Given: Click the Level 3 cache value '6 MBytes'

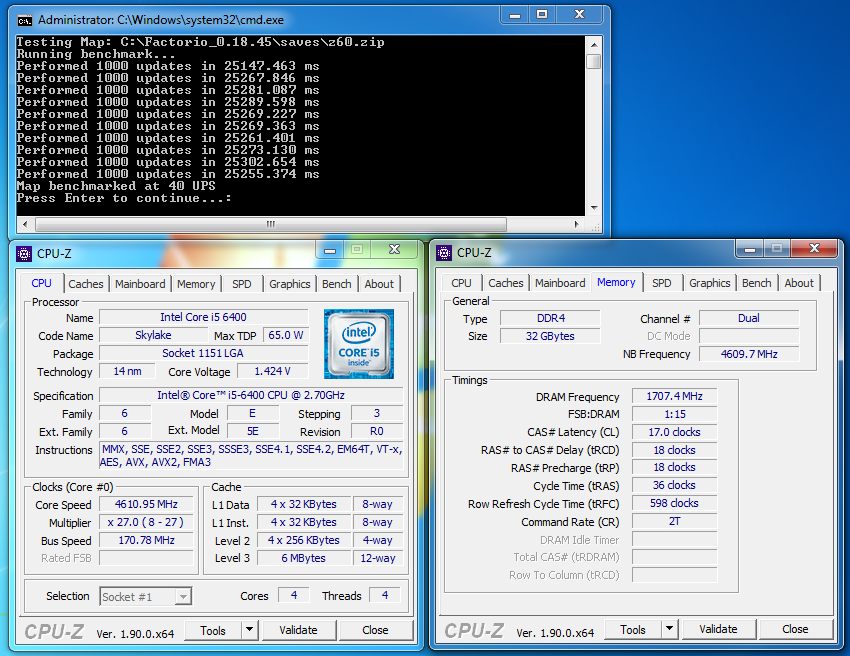Looking at the screenshot, I should (304, 558).
